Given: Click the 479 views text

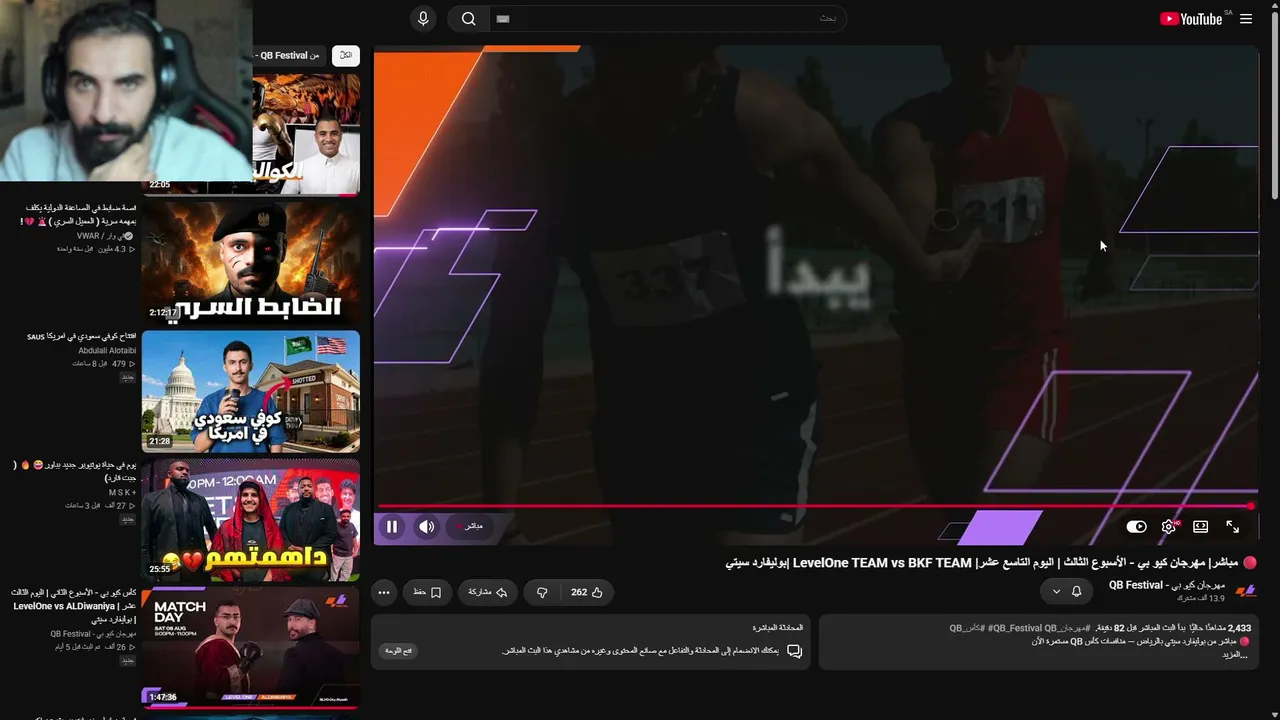Looking at the screenshot, I should tap(123, 364).
